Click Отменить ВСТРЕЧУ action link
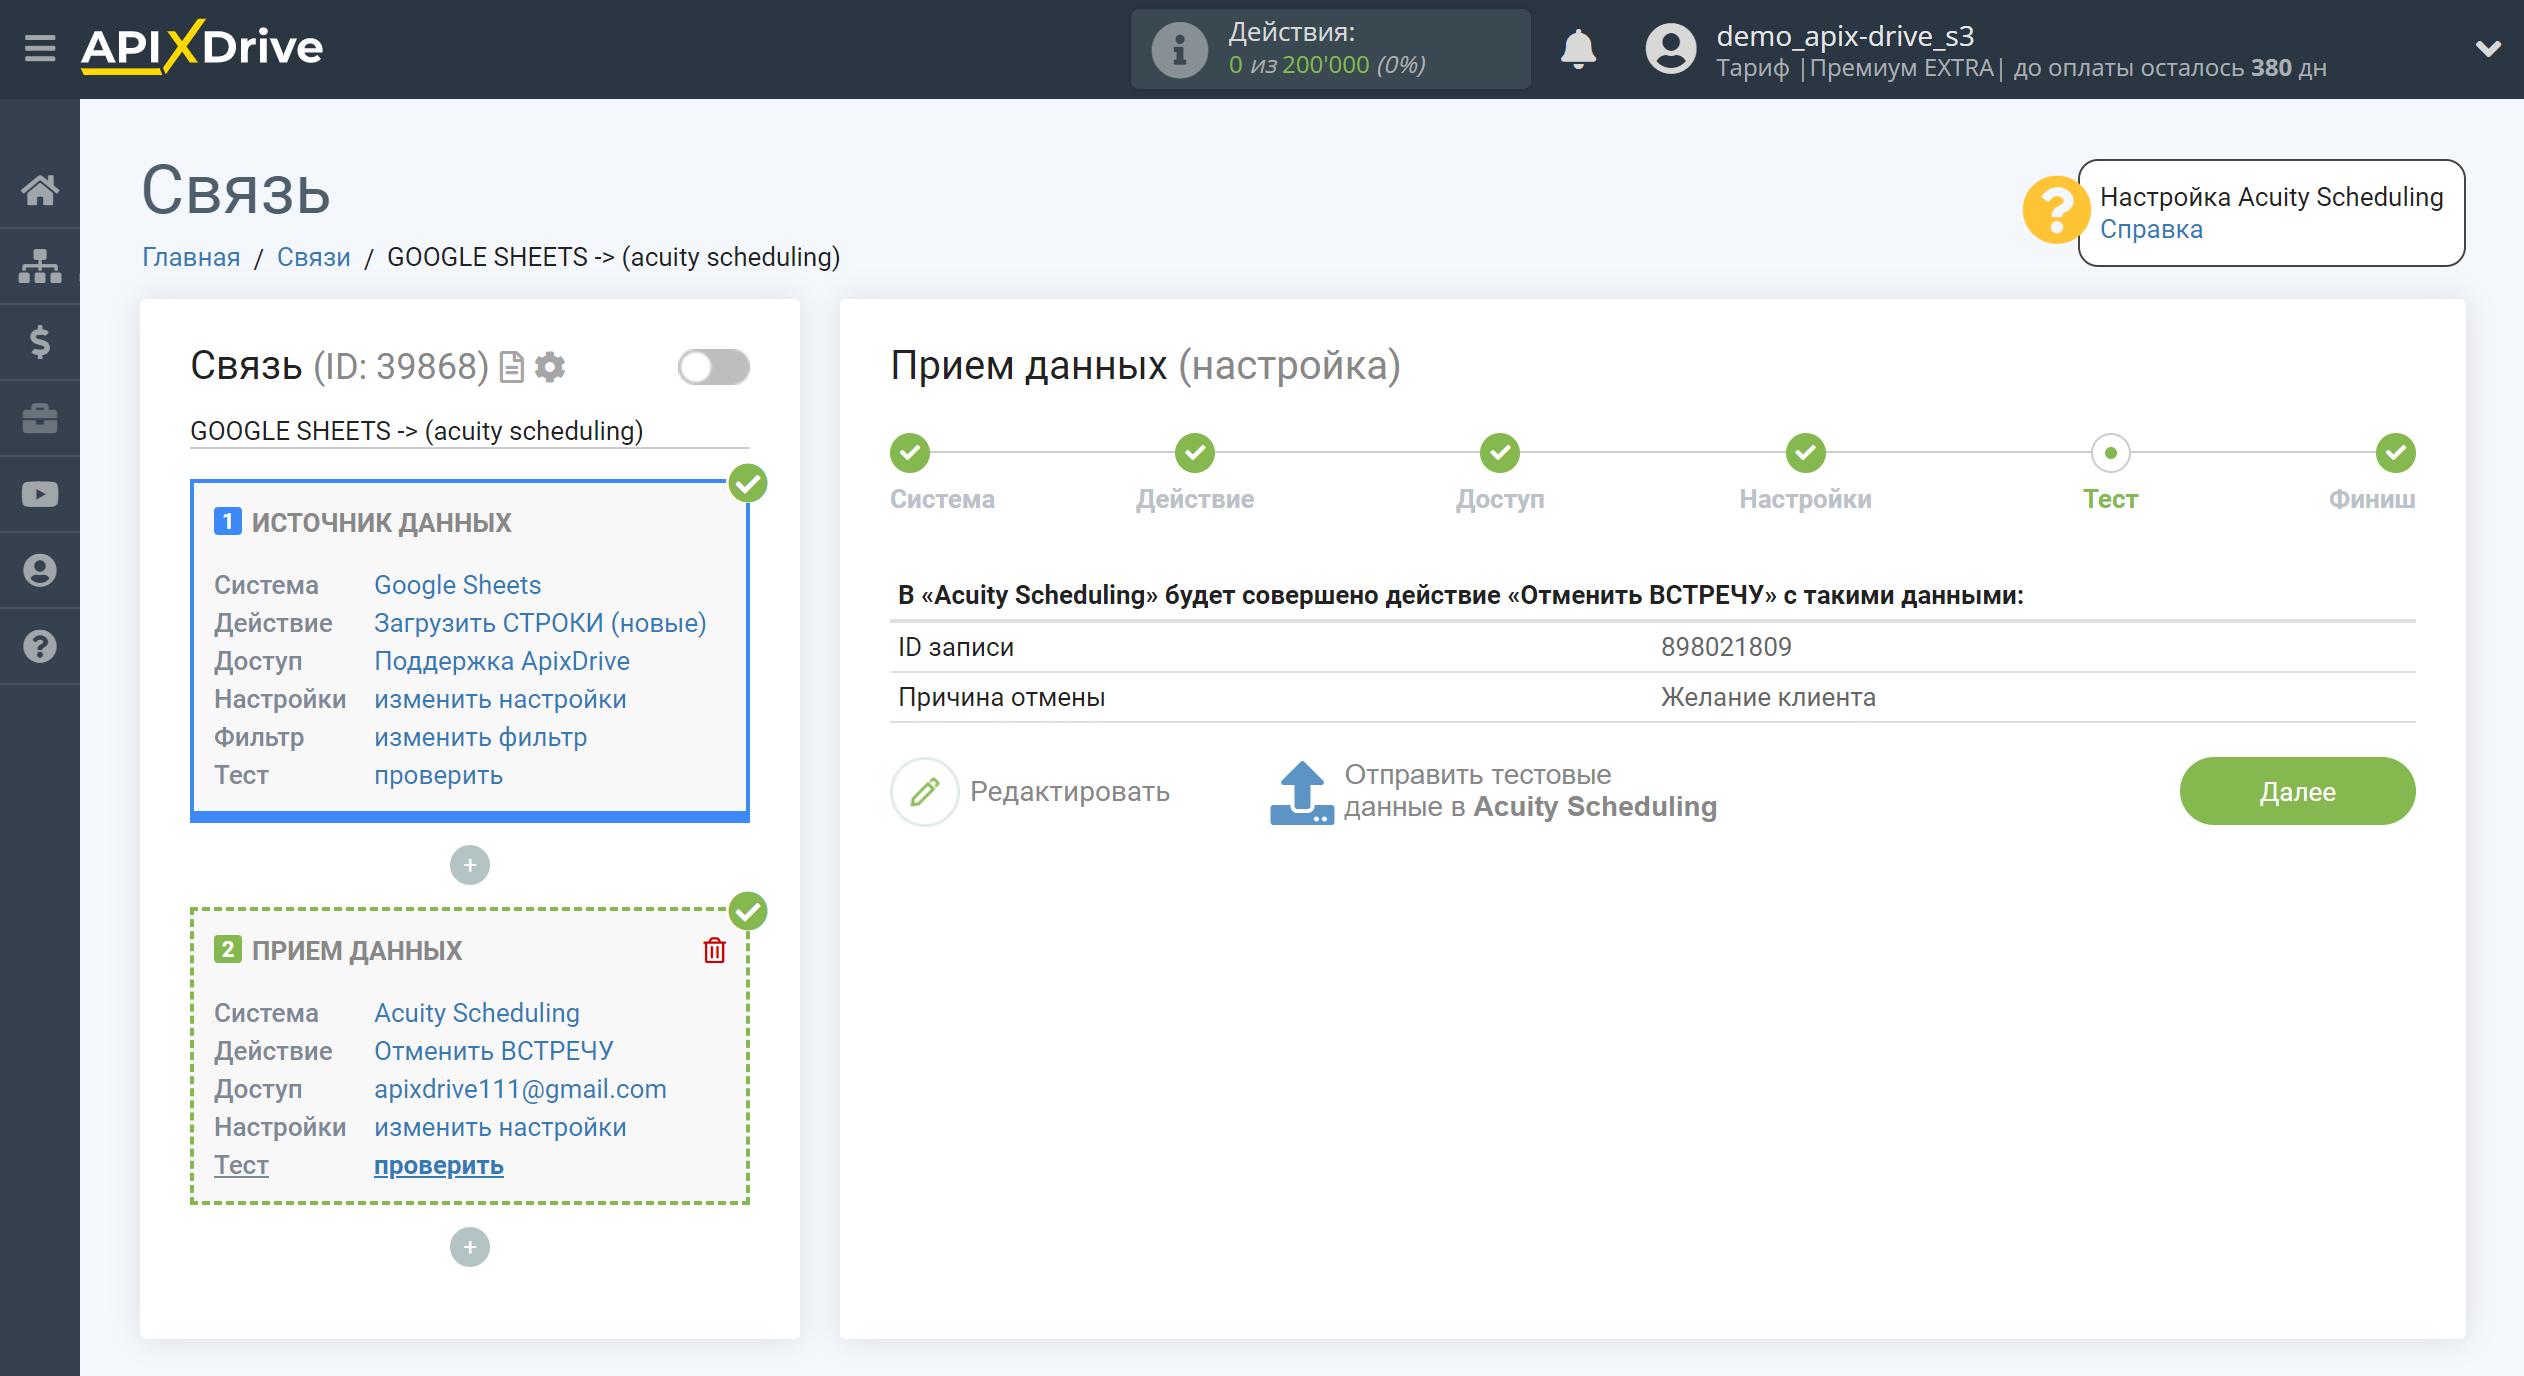This screenshot has width=2524, height=1376. (494, 1051)
